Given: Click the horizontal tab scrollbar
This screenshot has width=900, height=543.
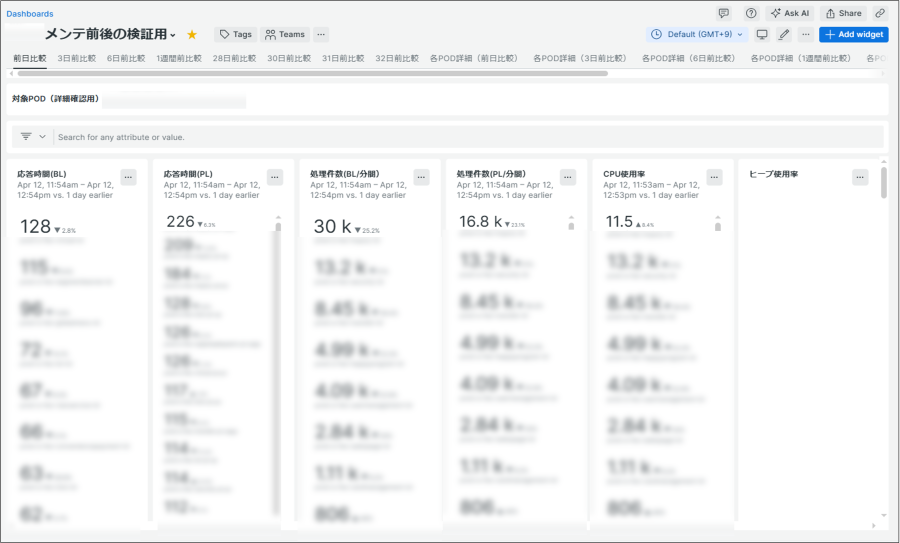Looking at the screenshot, I should [313, 73].
